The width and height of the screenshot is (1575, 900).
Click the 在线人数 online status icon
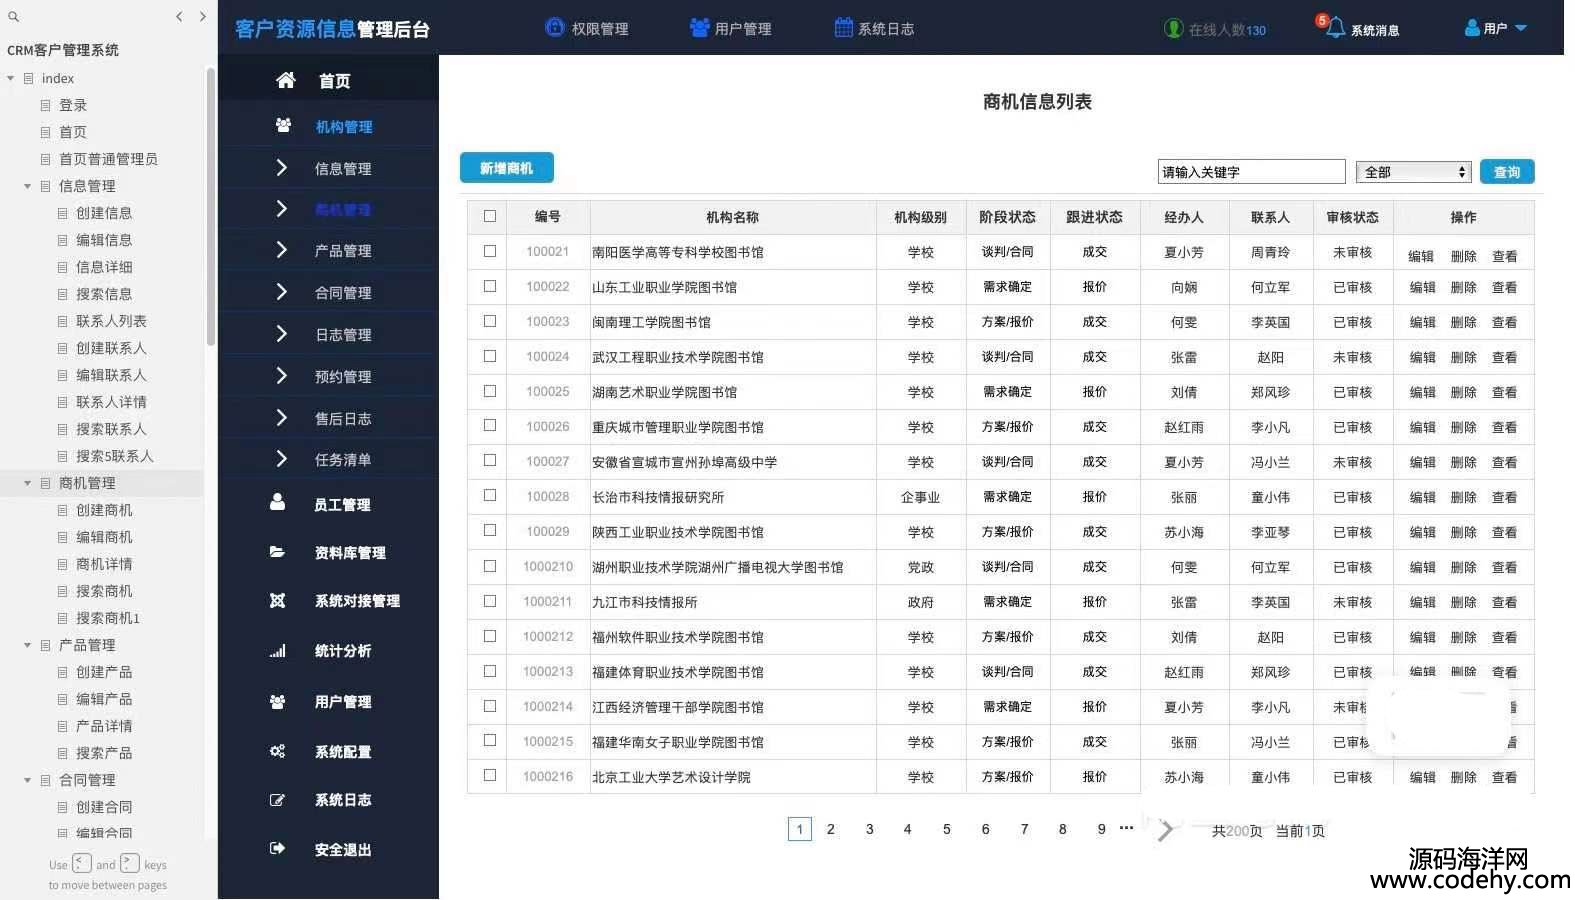1174,29
